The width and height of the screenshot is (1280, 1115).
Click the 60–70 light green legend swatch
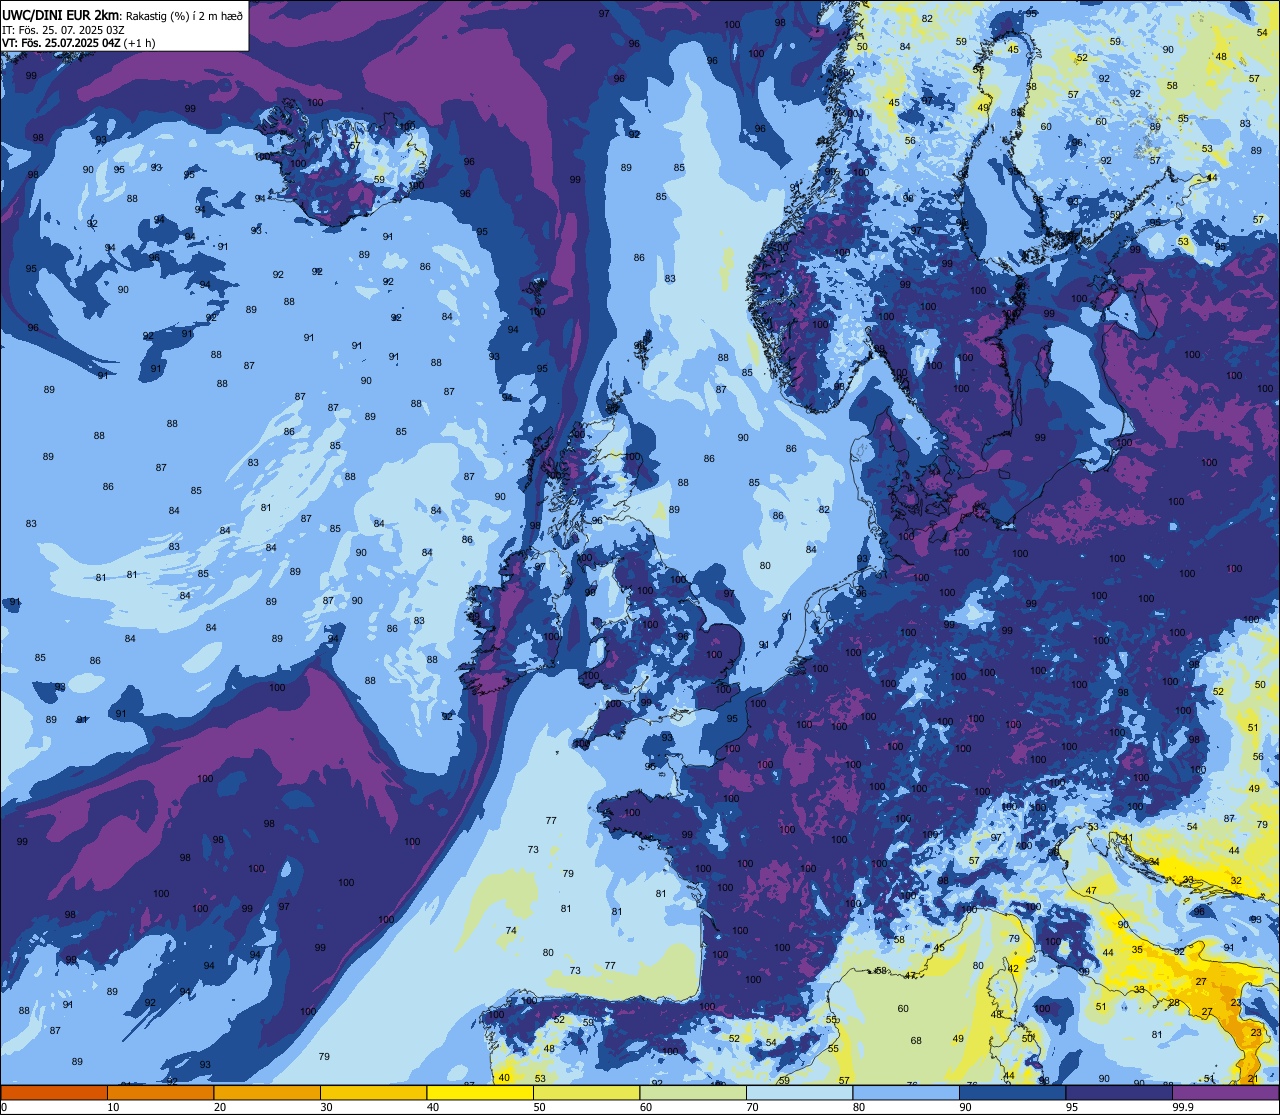coord(693,1092)
